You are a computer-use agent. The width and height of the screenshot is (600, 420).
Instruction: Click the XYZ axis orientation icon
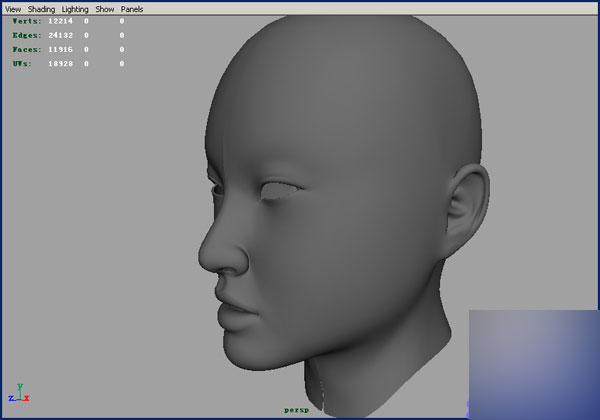tap(19, 393)
